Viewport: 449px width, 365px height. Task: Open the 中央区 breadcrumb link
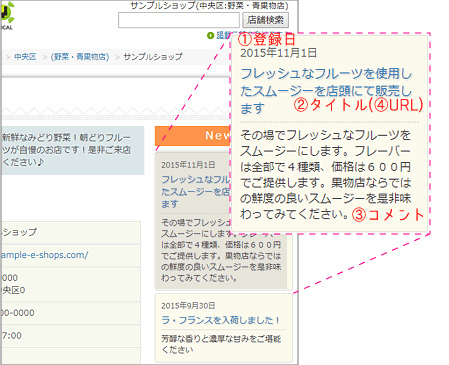coord(25,57)
